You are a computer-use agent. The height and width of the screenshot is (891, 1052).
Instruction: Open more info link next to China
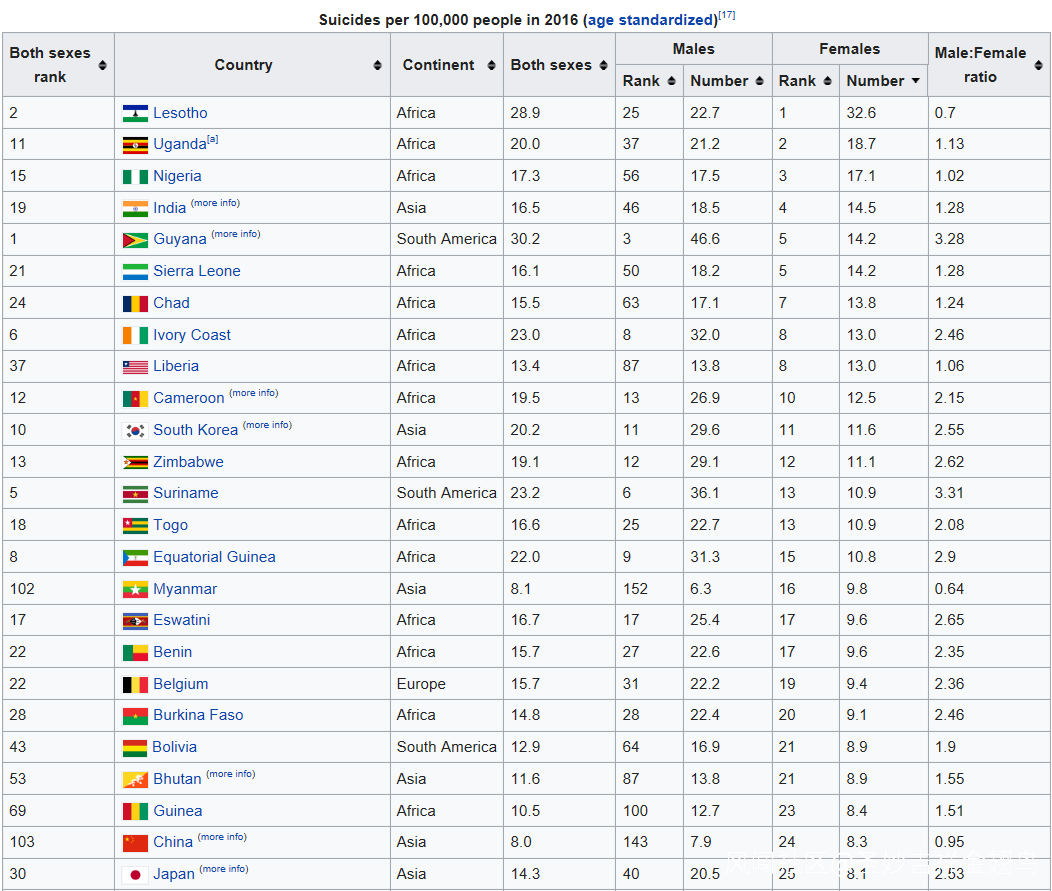click(x=222, y=837)
